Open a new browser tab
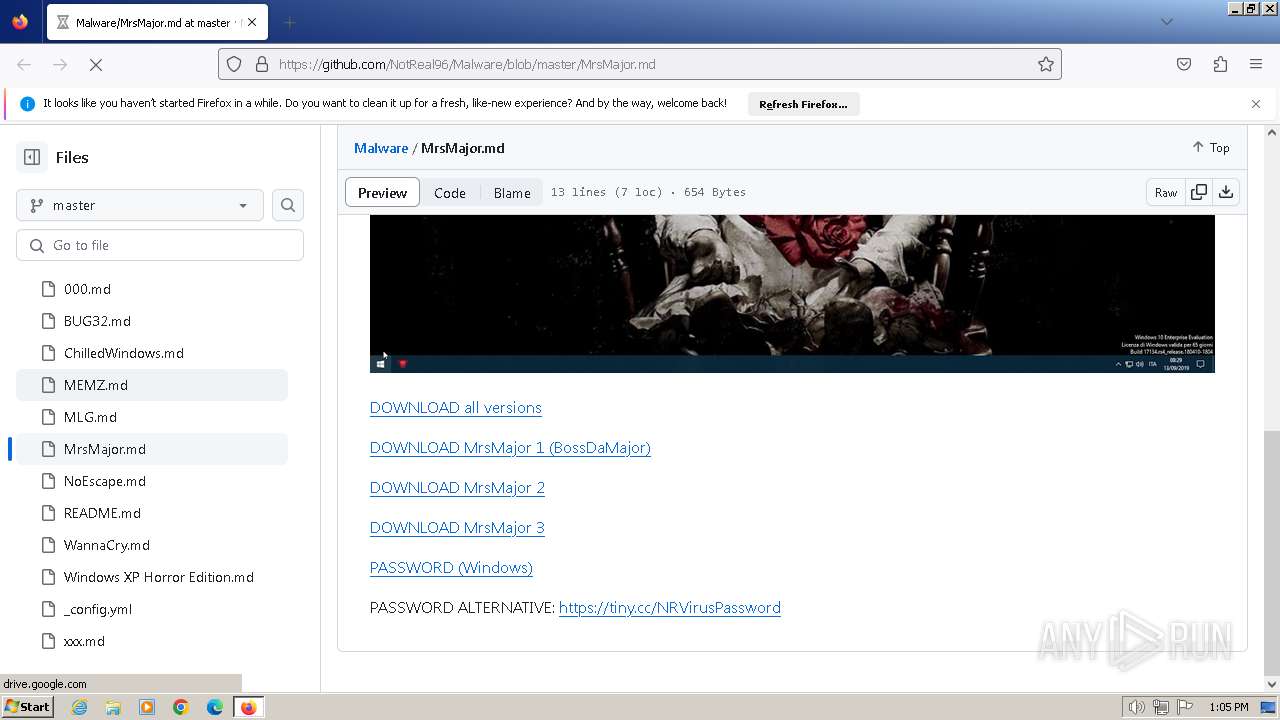This screenshot has width=1280, height=720. click(289, 22)
